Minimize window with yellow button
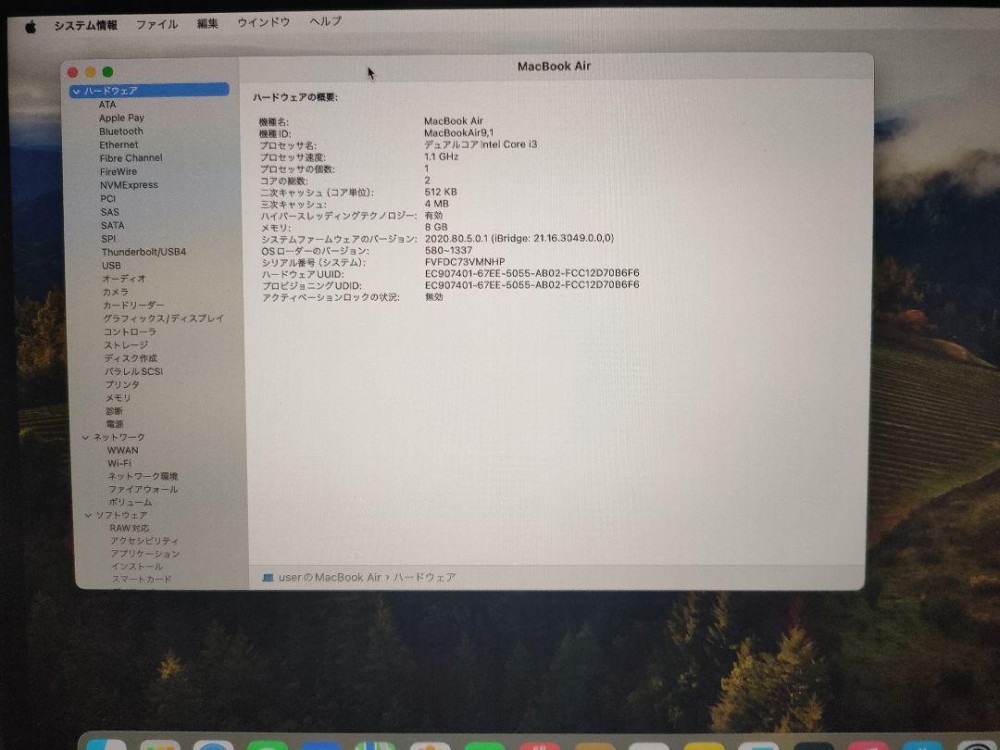The width and height of the screenshot is (1000, 750). 90,72
